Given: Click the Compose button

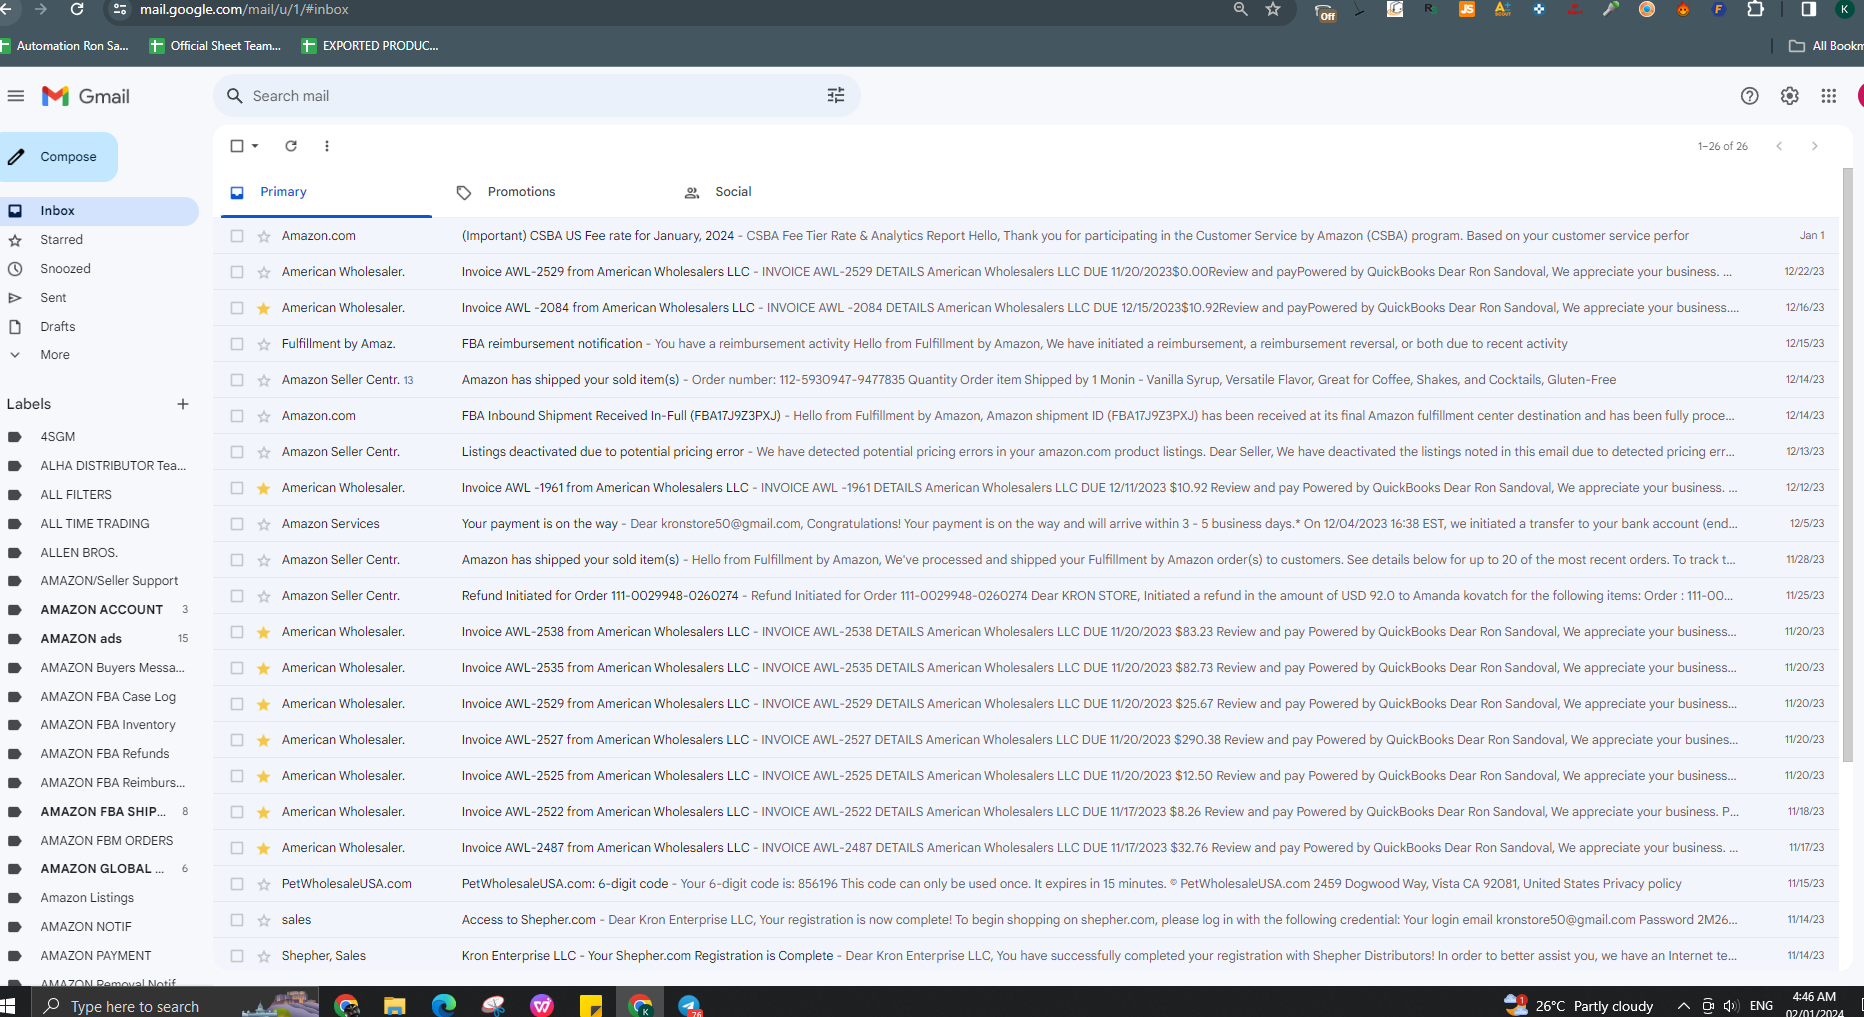Looking at the screenshot, I should click(58, 157).
